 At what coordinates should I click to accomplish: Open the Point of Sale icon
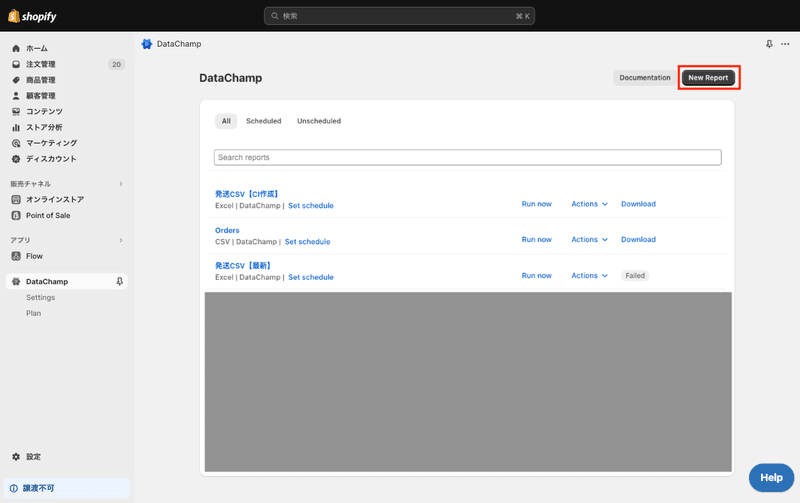(x=16, y=215)
